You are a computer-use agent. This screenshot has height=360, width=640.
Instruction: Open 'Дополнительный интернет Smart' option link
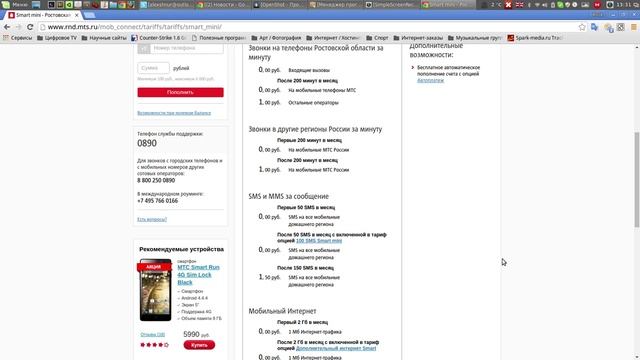click(336, 348)
